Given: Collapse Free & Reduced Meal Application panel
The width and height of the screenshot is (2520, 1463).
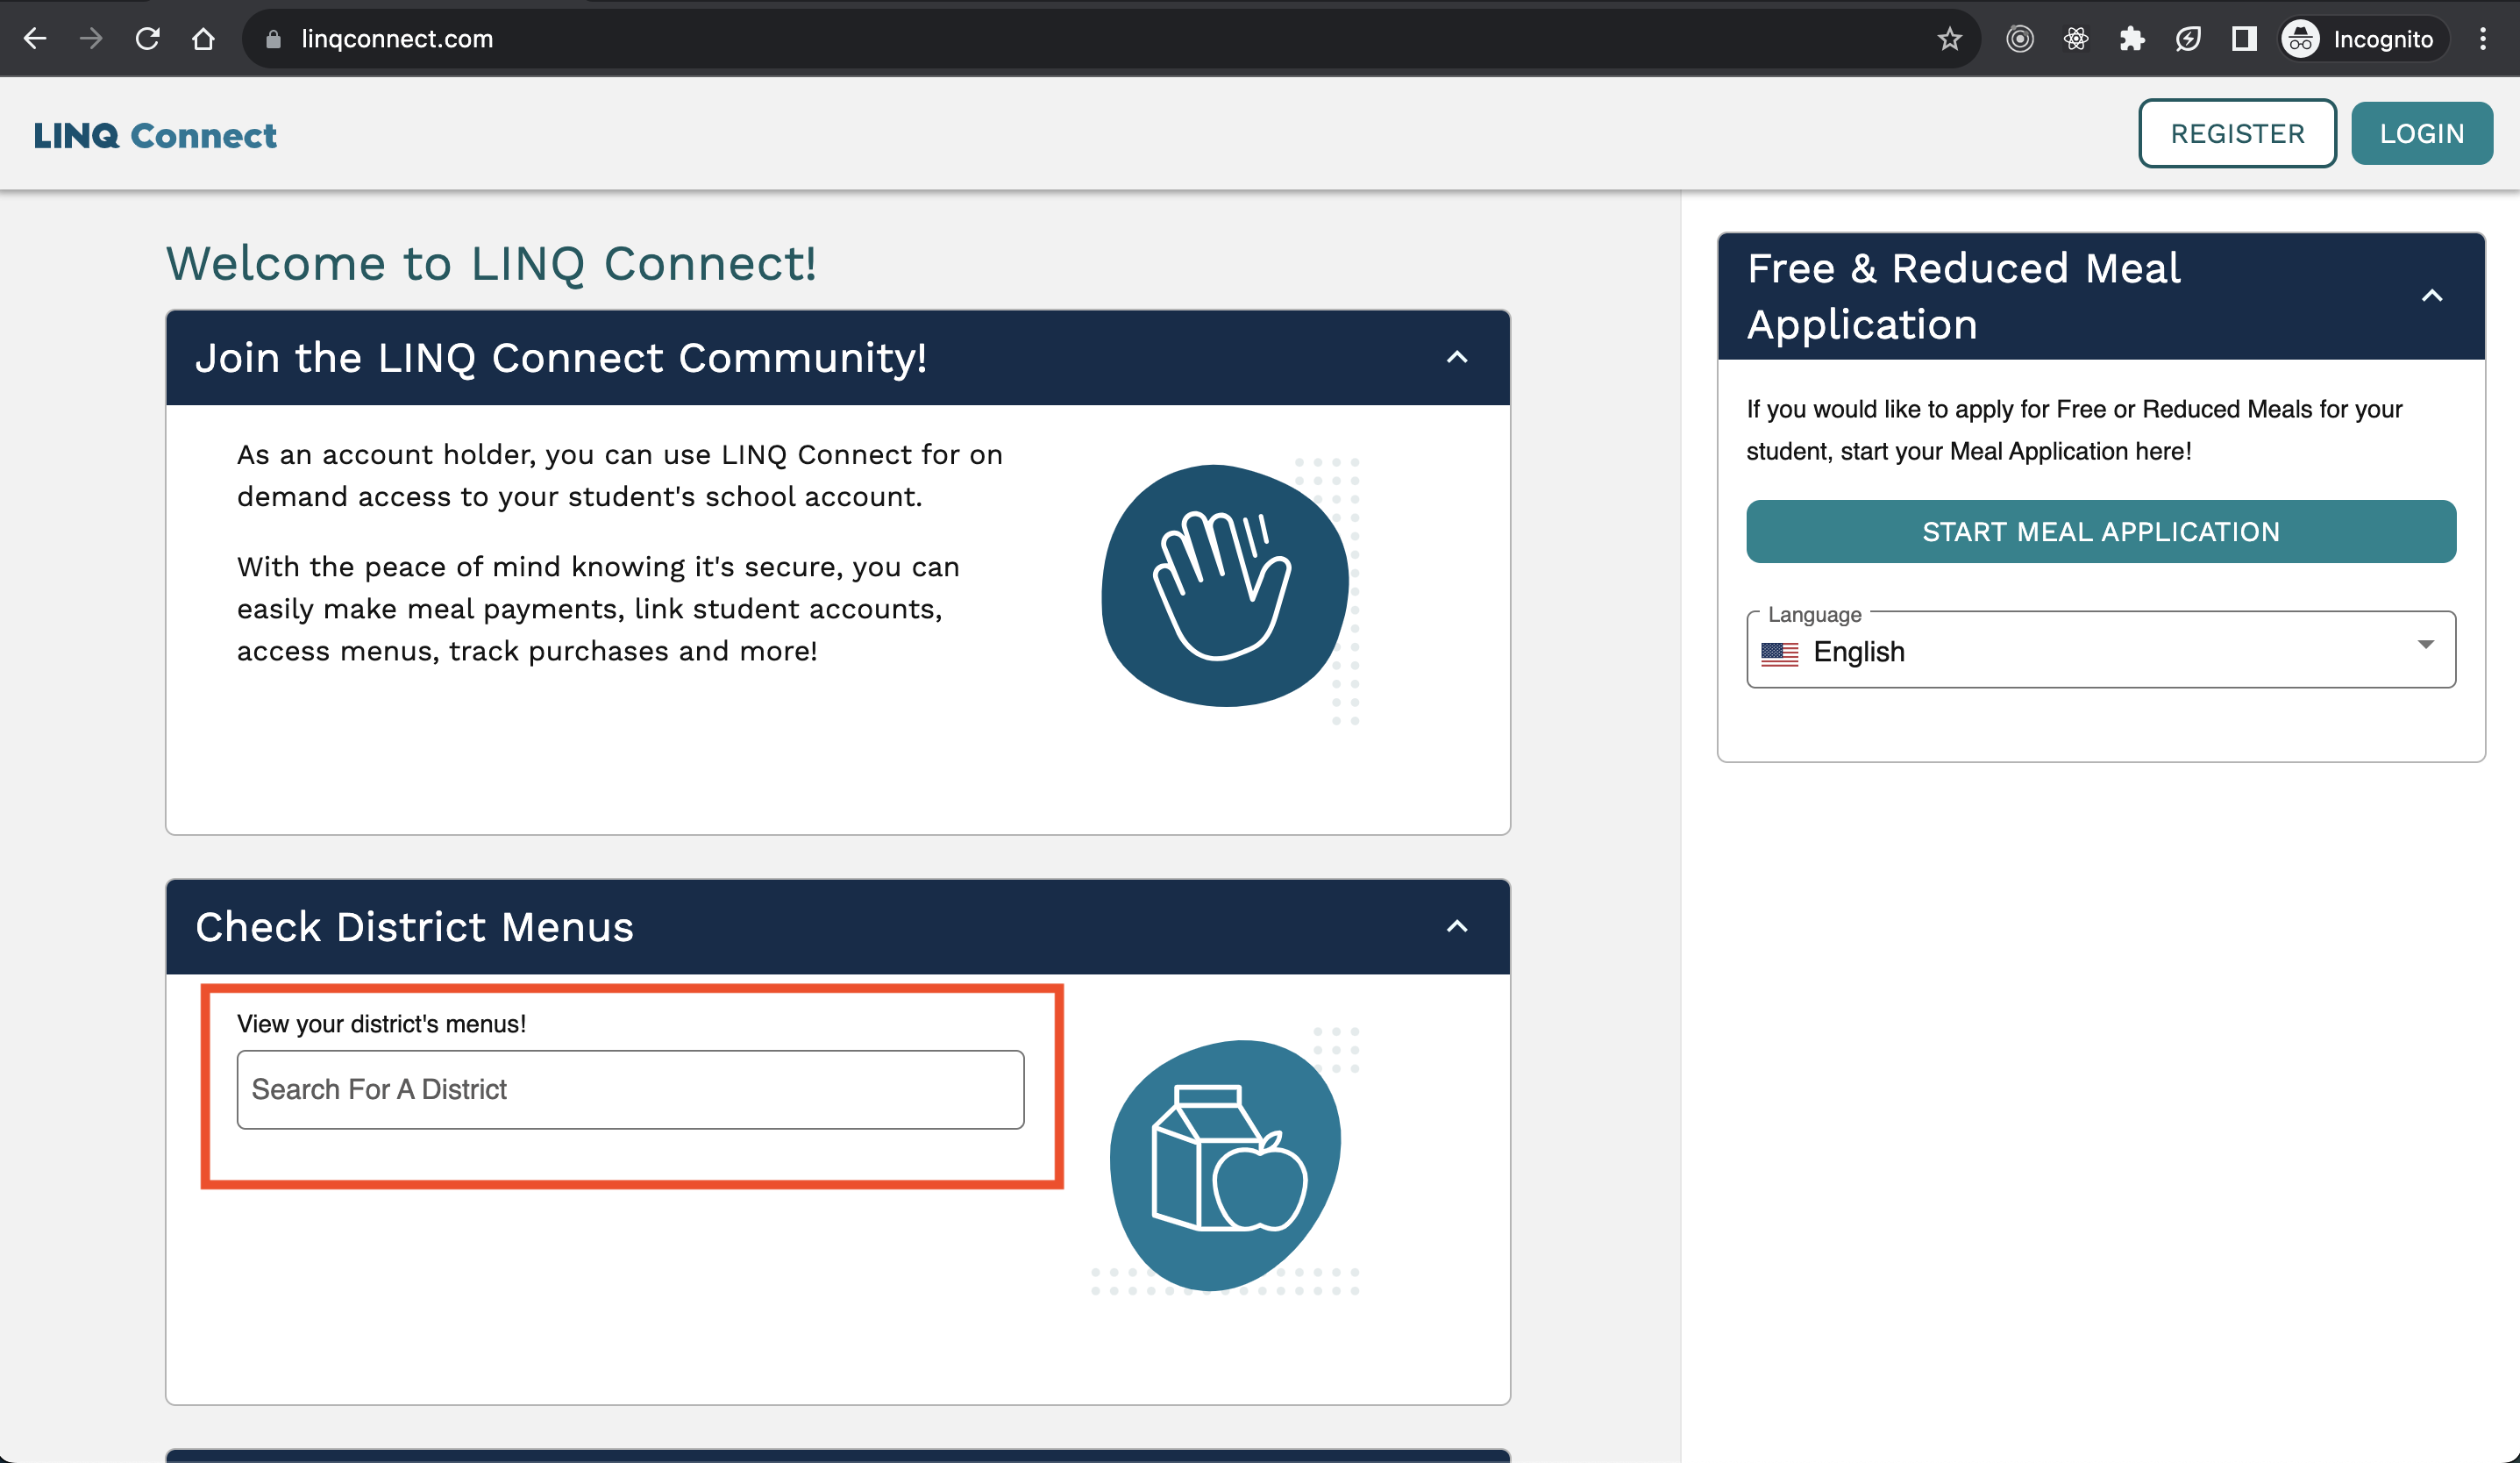Looking at the screenshot, I should [2432, 296].
